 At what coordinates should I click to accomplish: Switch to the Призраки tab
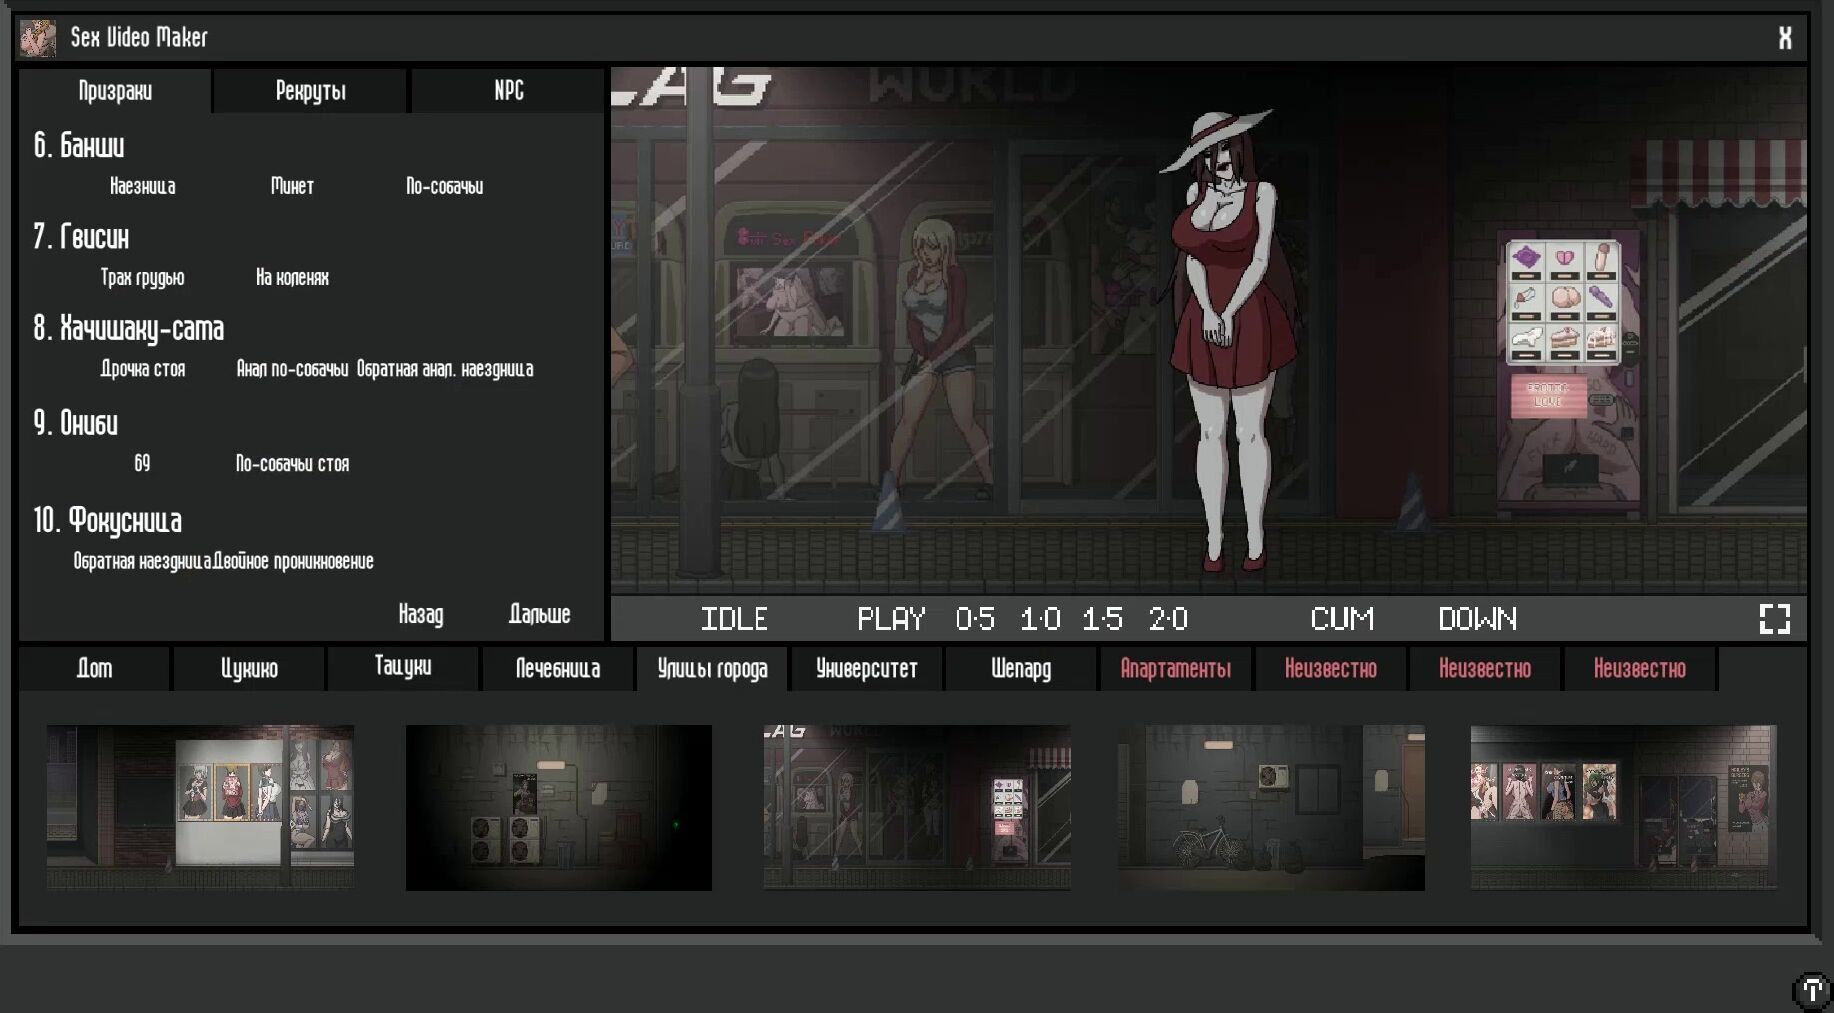pyautogui.click(x=115, y=91)
